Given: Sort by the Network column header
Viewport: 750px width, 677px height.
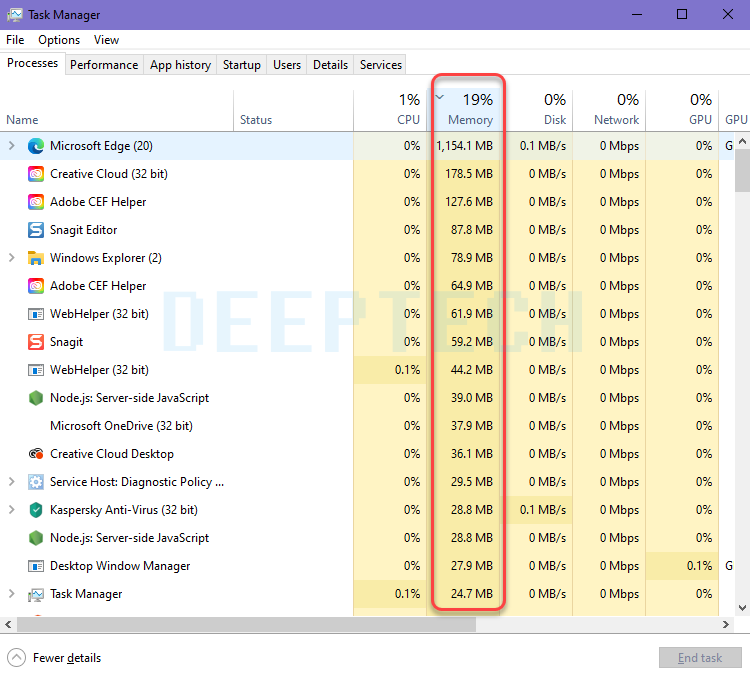Looking at the screenshot, I should point(609,111).
